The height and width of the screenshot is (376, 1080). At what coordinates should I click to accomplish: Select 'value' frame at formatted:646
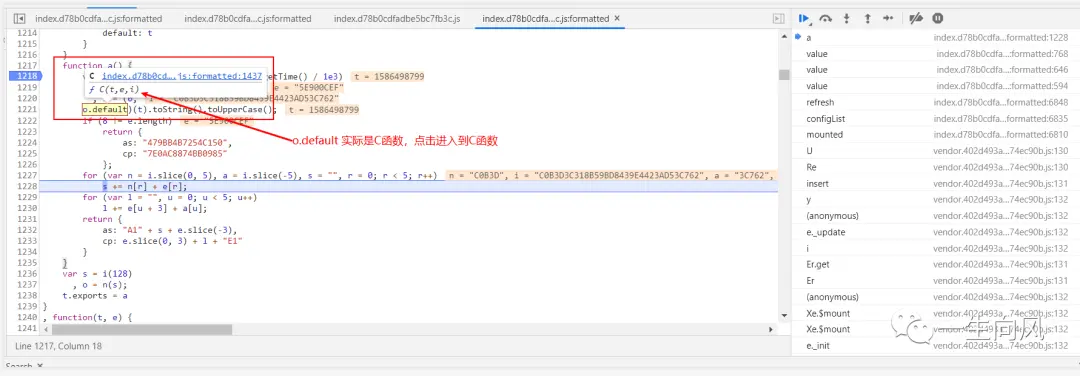[935, 70]
